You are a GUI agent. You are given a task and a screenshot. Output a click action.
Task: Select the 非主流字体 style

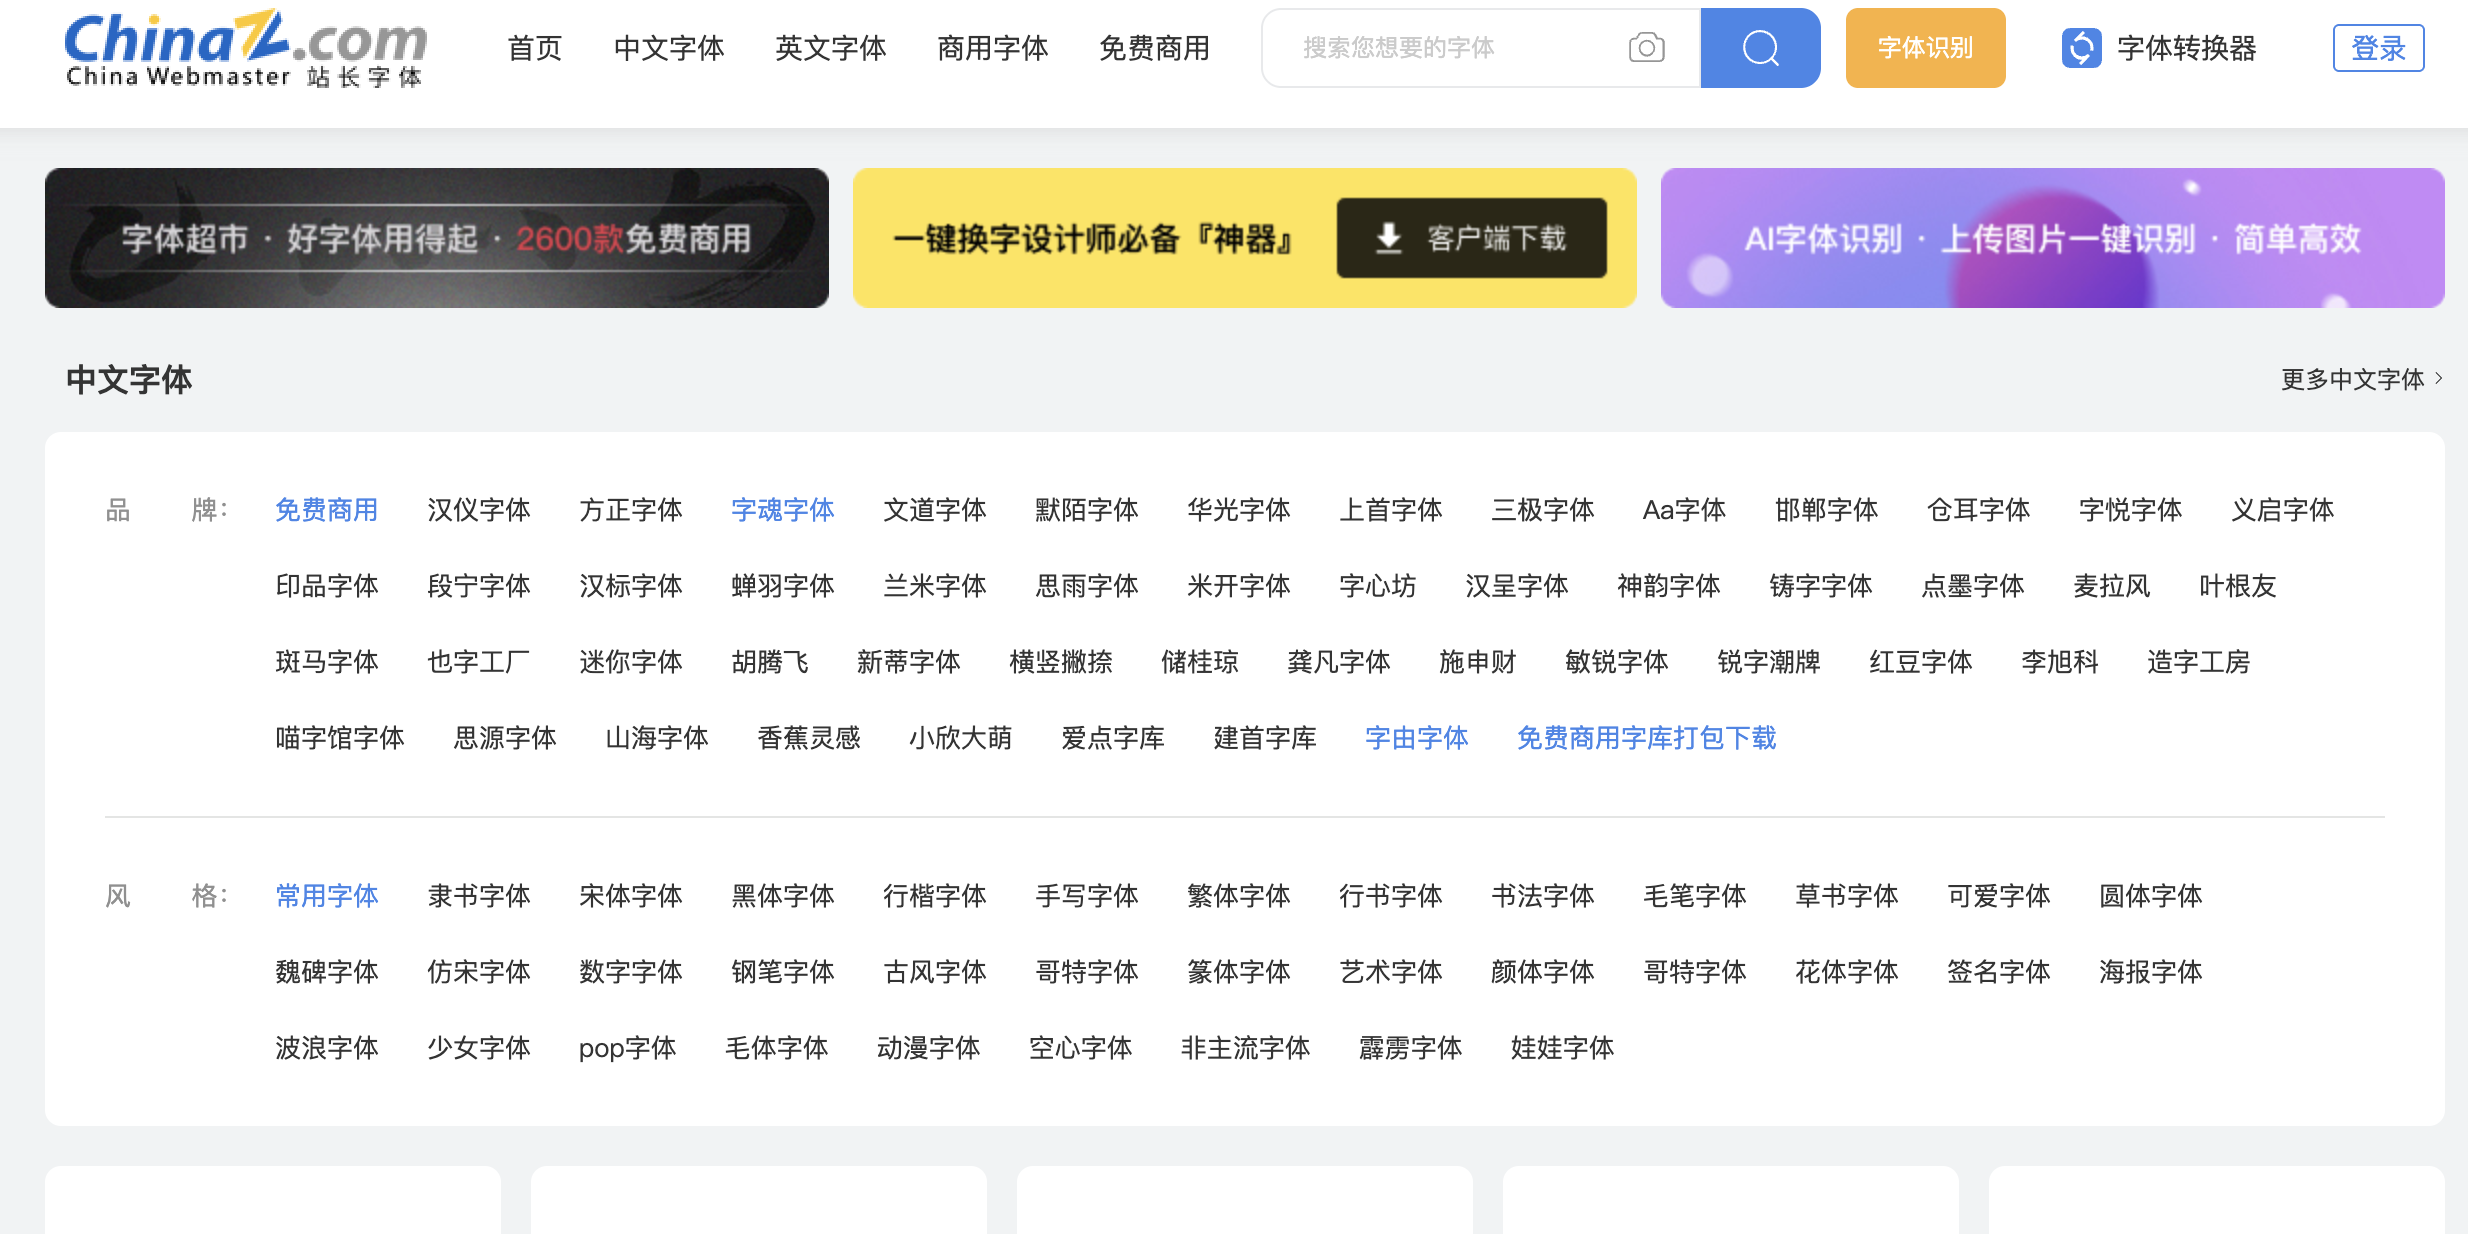[x=1246, y=1048]
